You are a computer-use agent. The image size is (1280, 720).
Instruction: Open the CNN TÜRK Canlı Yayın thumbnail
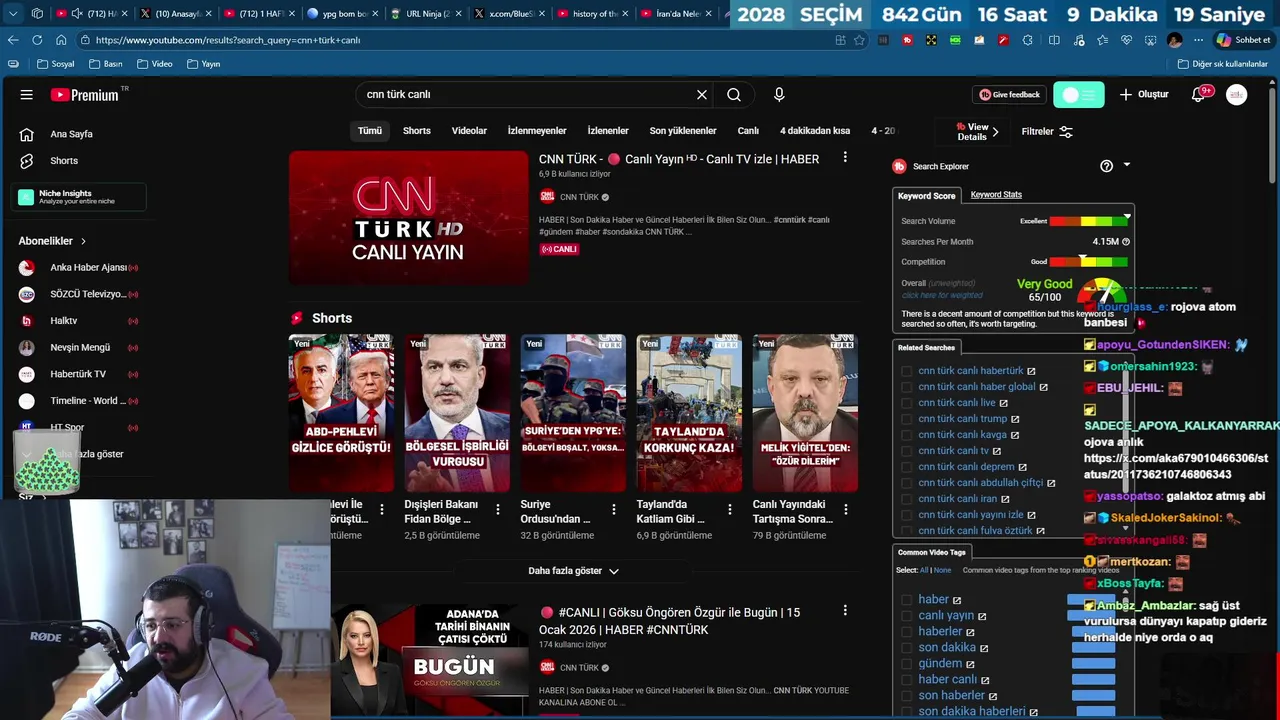408,218
